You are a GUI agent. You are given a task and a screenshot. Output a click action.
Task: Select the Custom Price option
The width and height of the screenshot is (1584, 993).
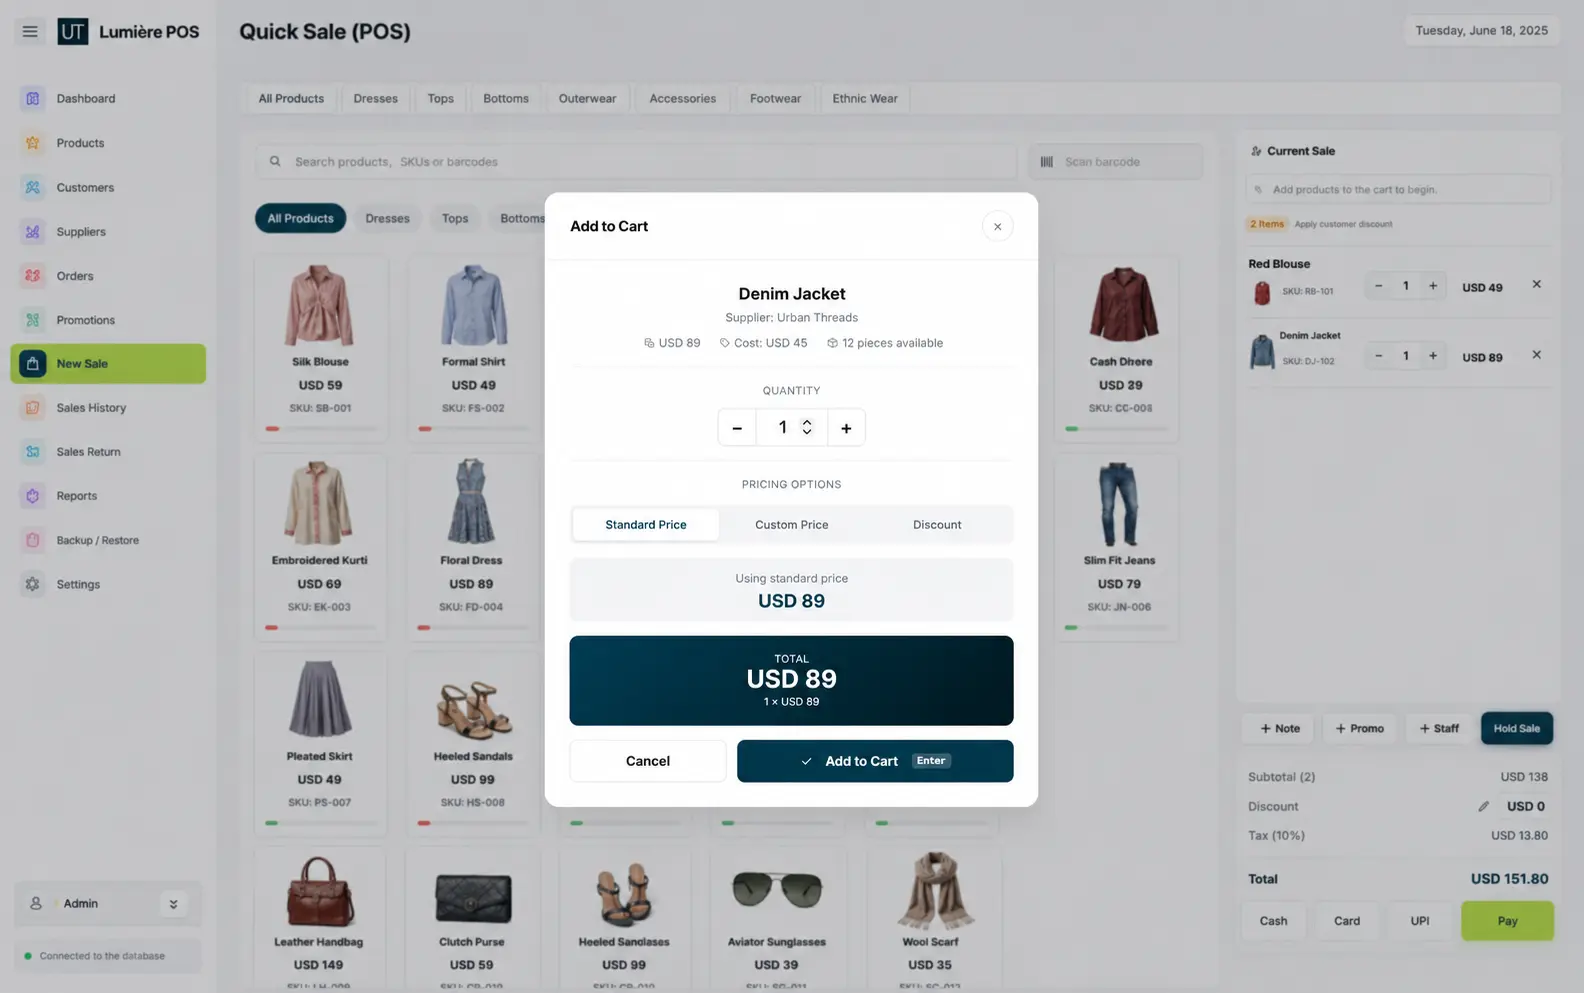[791, 524]
